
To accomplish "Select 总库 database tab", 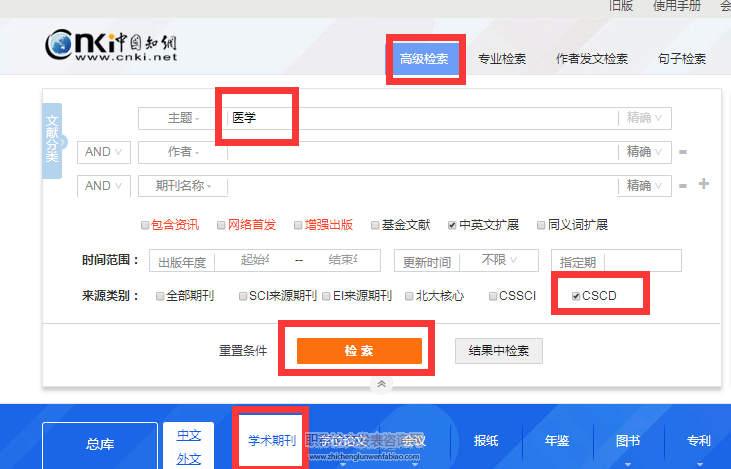I will coord(100,445).
